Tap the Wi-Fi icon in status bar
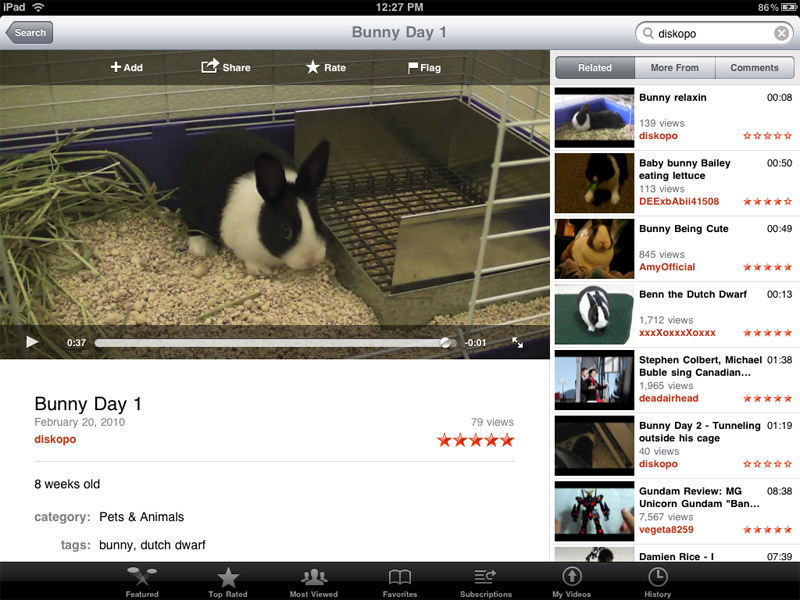 point(38,7)
